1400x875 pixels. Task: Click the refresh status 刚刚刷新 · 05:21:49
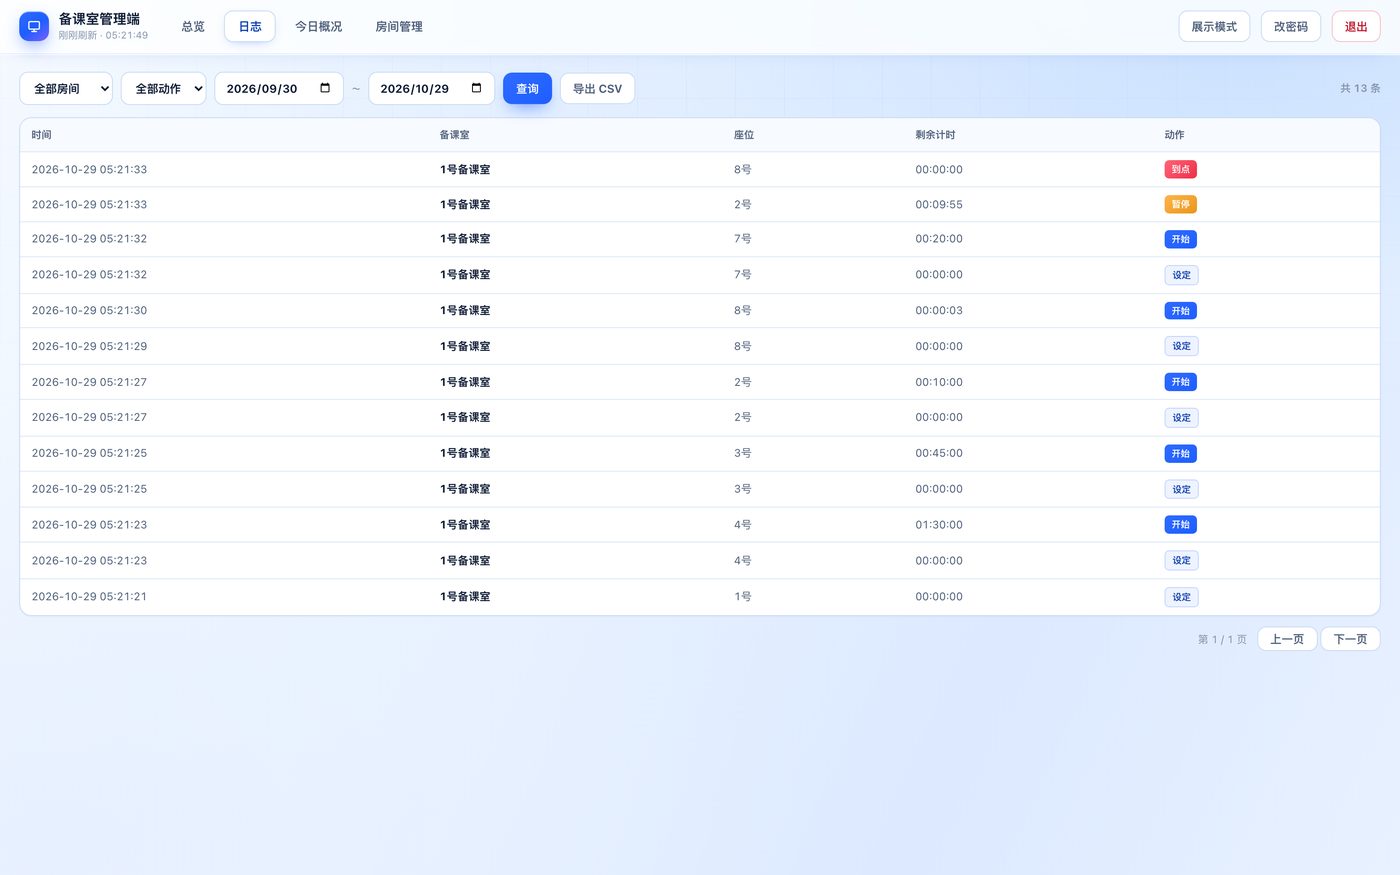[103, 35]
